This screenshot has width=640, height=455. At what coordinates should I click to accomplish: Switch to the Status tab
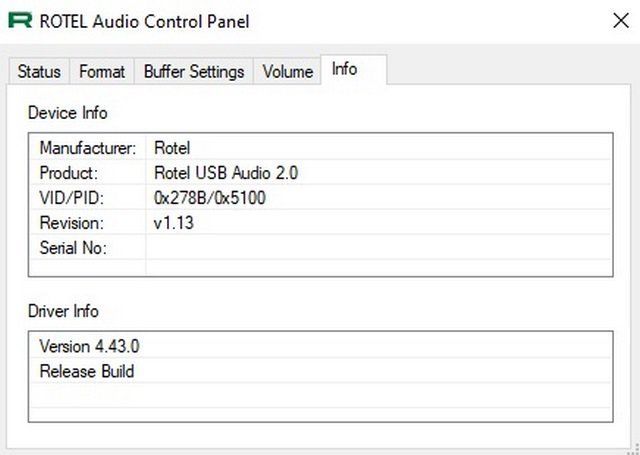pyautogui.click(x=39, y=72)
